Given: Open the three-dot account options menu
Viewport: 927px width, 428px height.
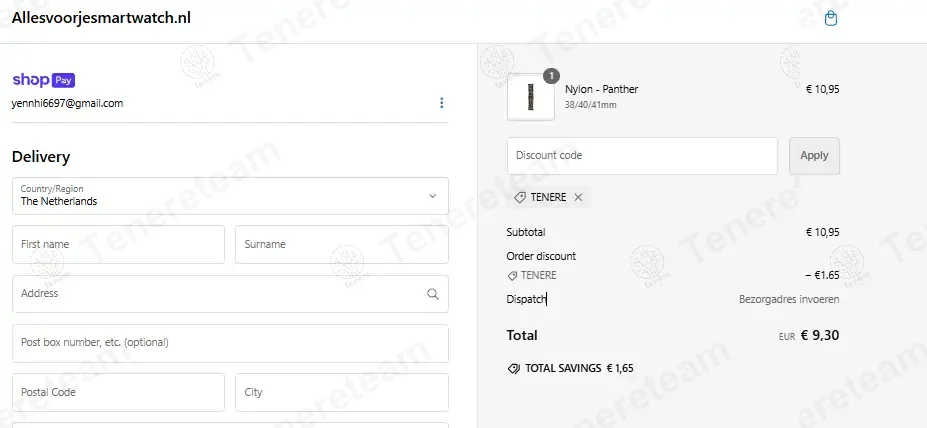Looking at the screenshot, I should click(x=441, y=103).
